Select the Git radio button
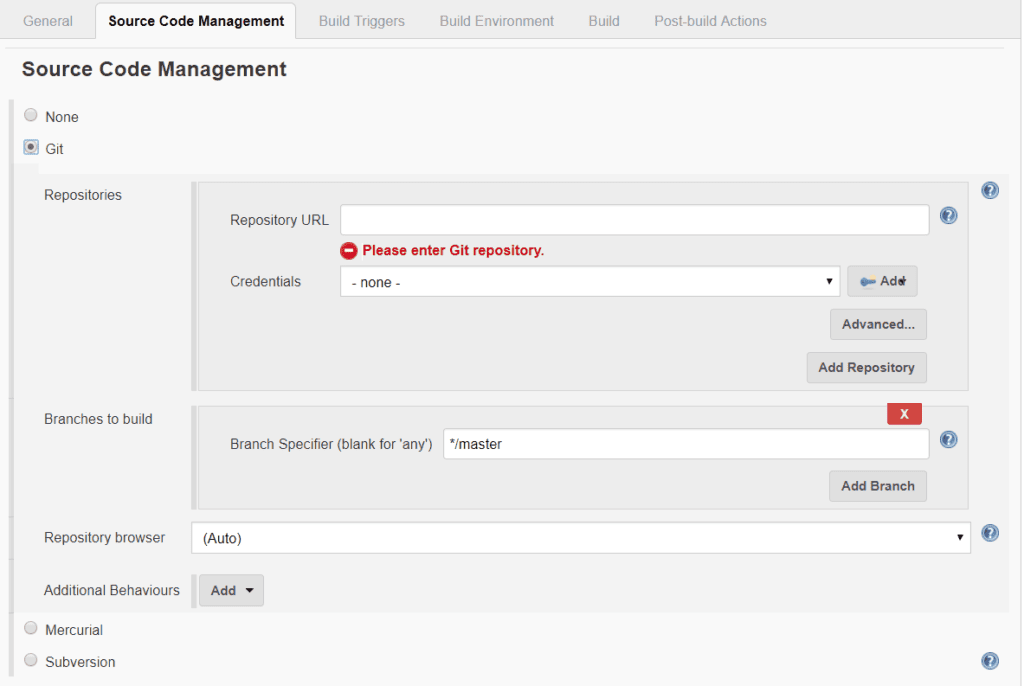Screen dimensions: 1024x686 [x=31, y=148]
